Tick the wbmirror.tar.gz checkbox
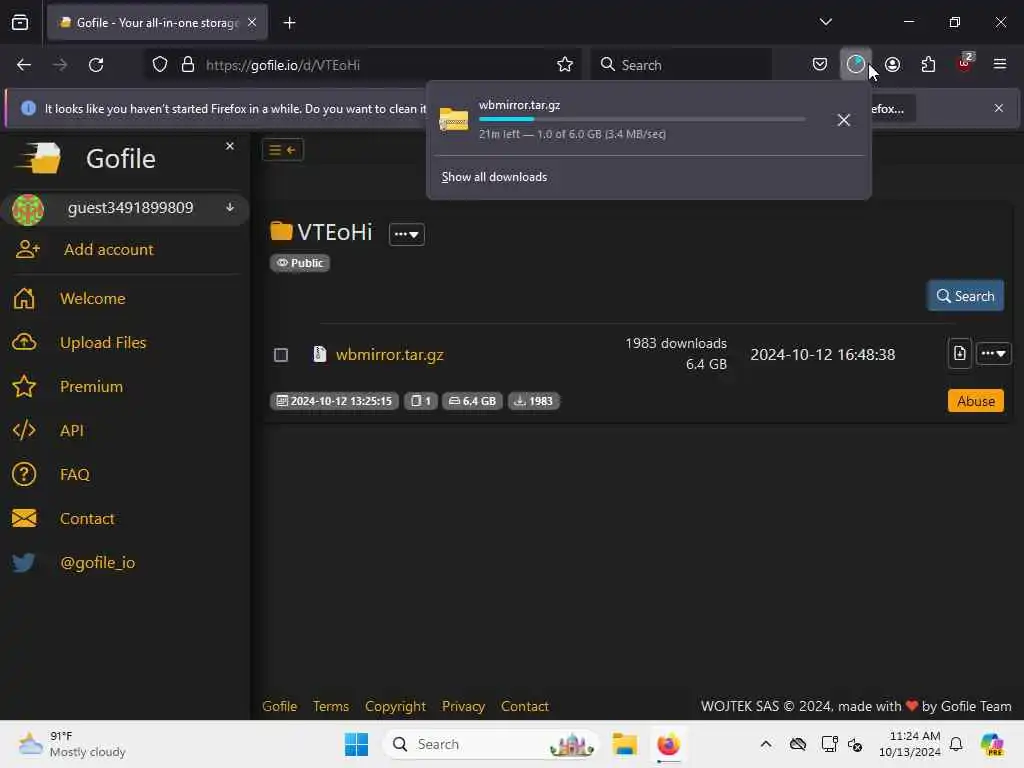Image resolution: width=1024 pixels, height=768 pixels. [x=281, y=355]
